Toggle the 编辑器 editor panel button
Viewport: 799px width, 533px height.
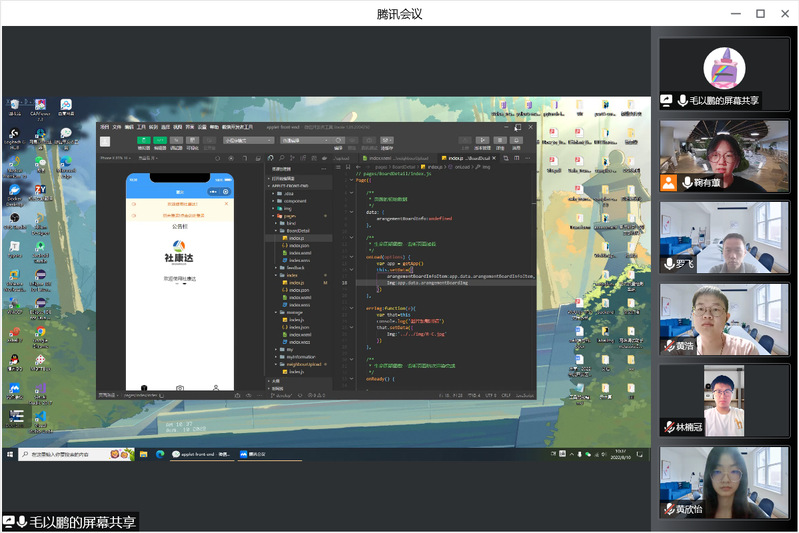(x=160, y=141)
